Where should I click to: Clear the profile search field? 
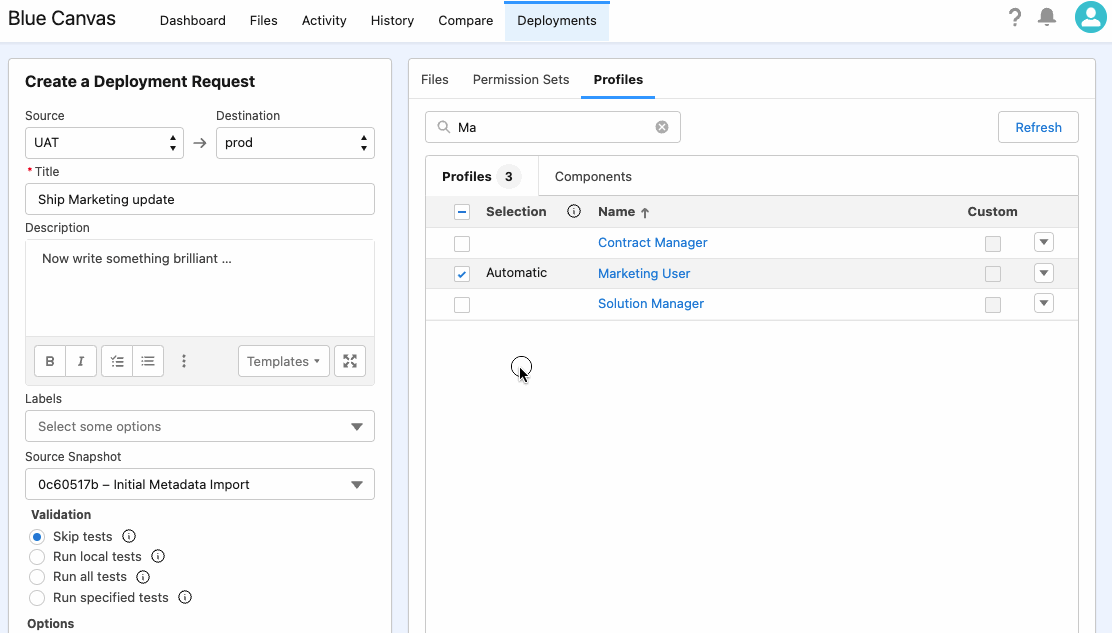662,127
